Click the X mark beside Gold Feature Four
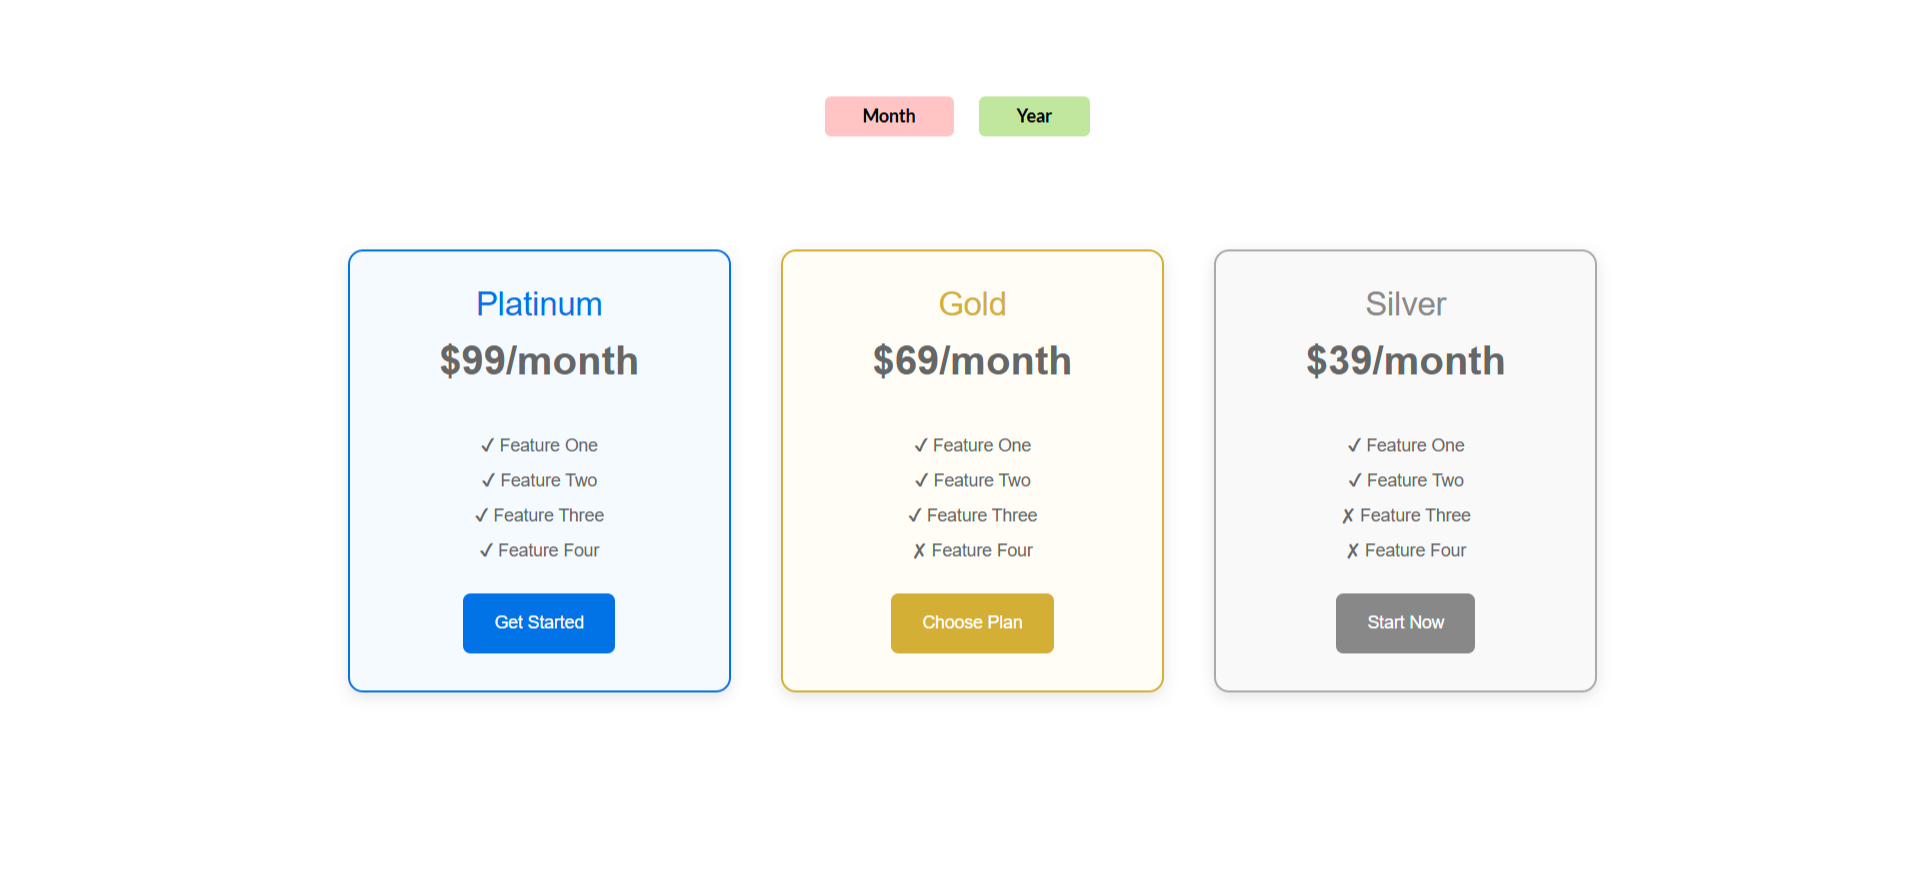The width and height of the screenshot is (1920, 872). [919, 551]
